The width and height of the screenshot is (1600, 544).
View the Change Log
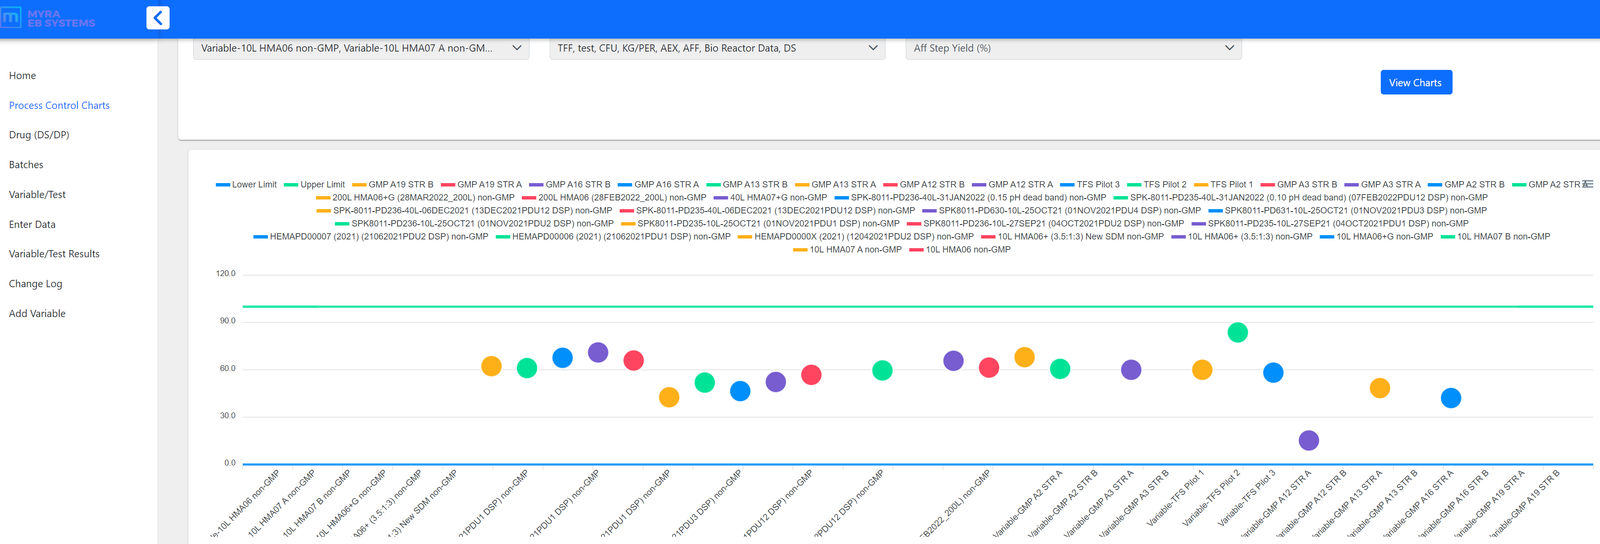35,284
